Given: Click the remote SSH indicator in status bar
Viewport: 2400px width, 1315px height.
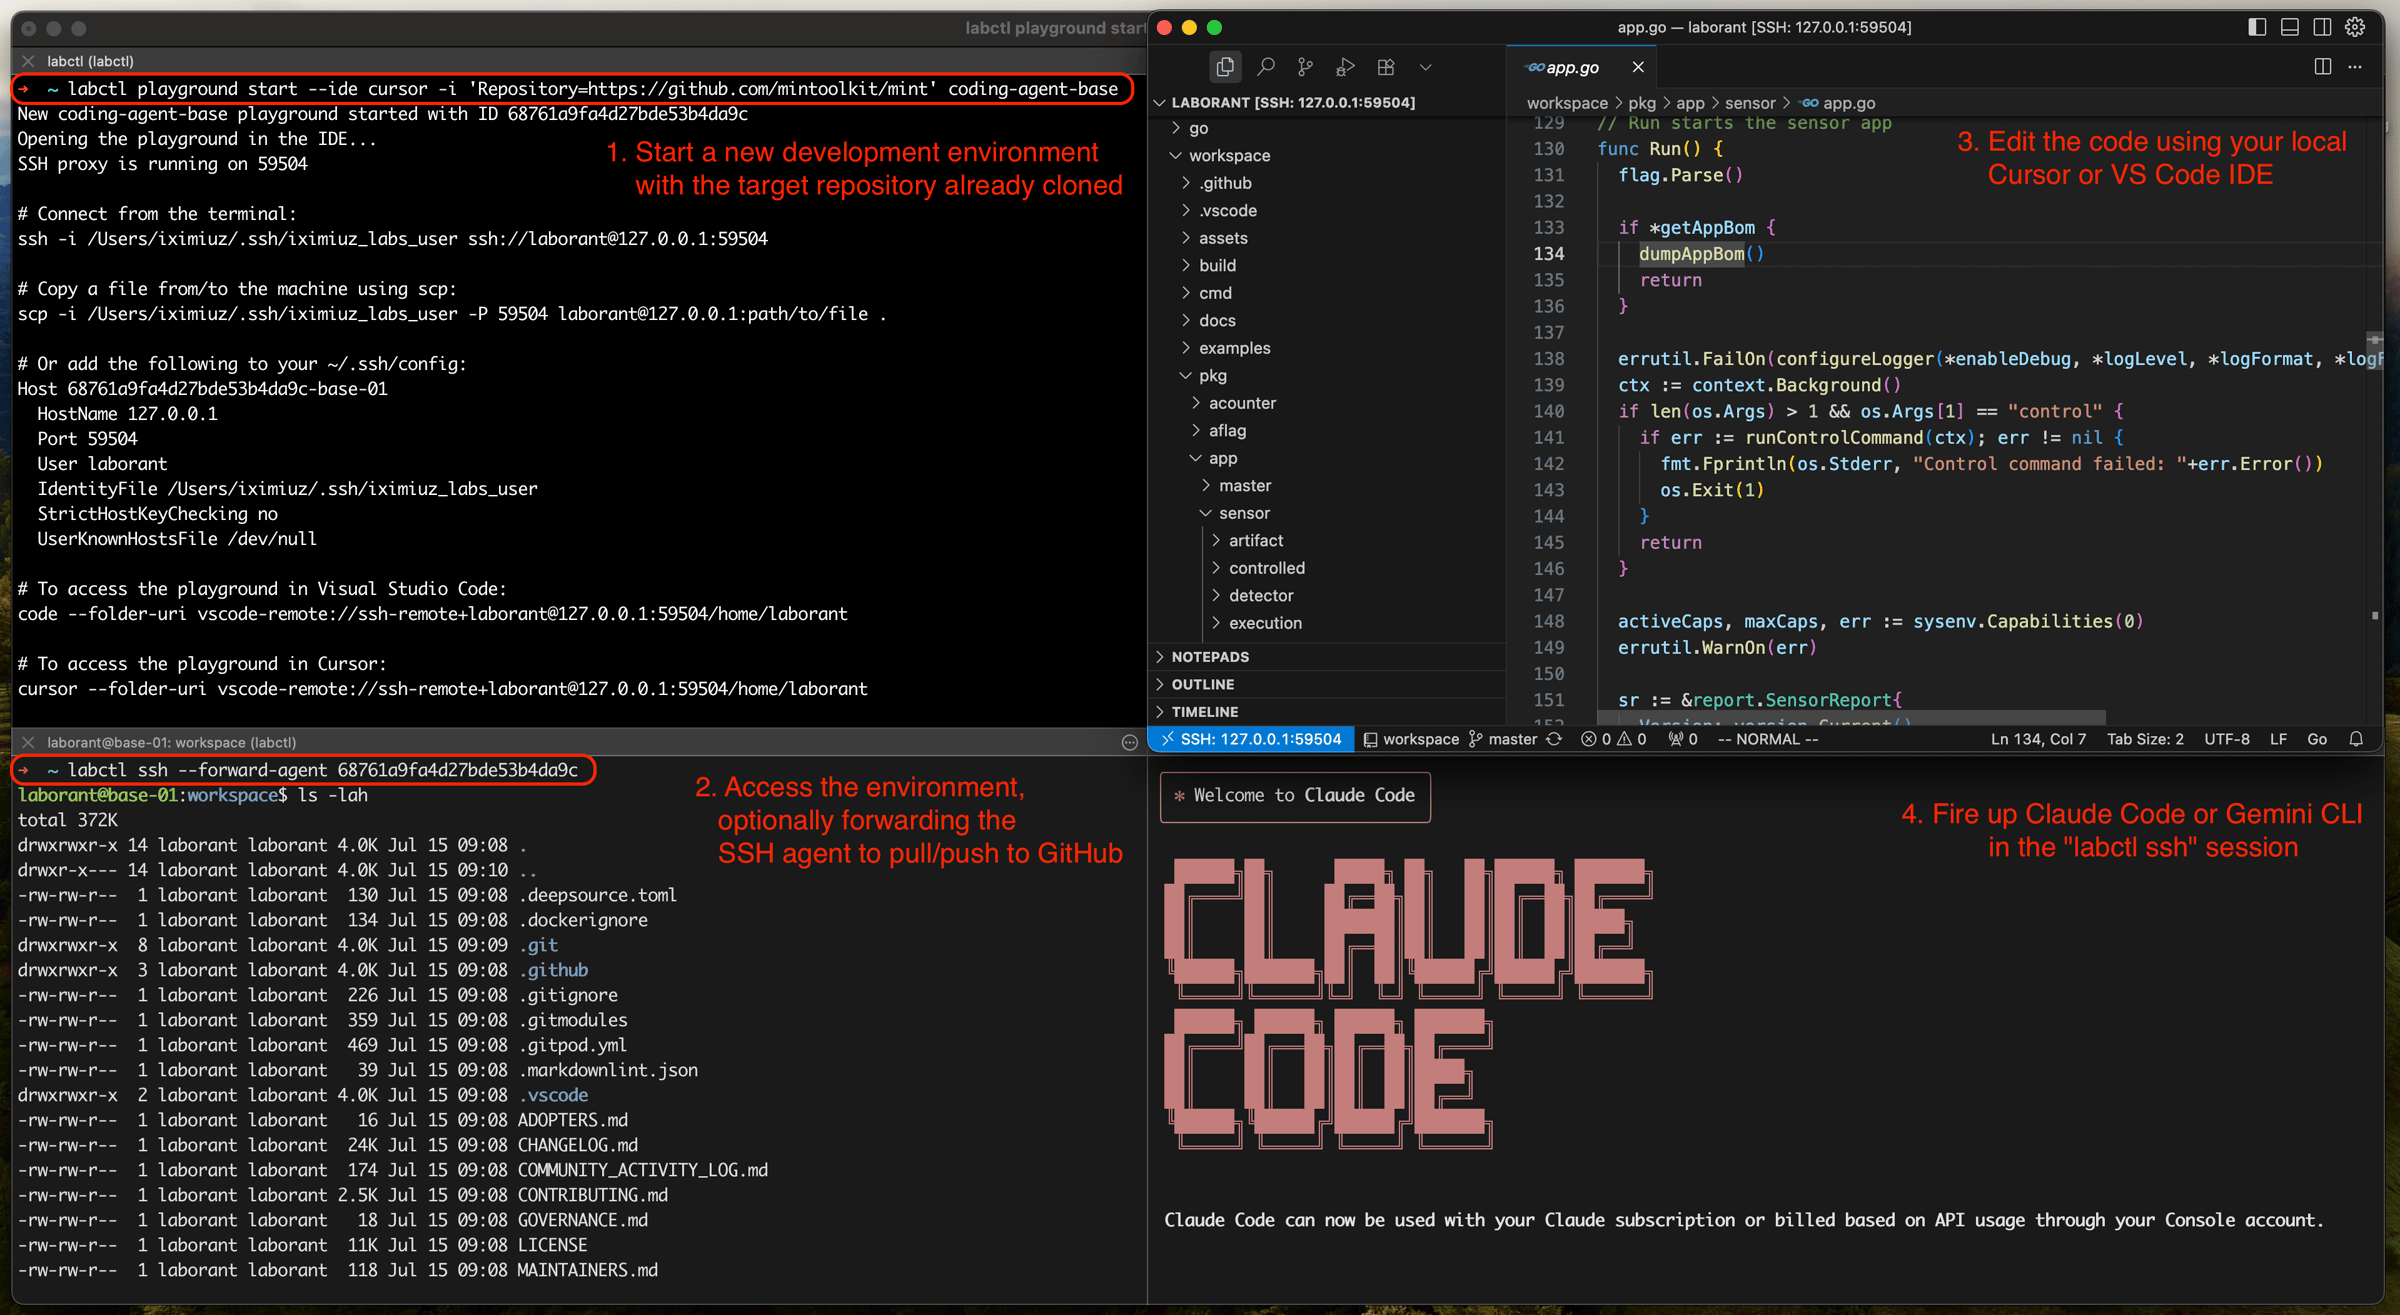Looking at the screenshot, I should coord(1252,739).
